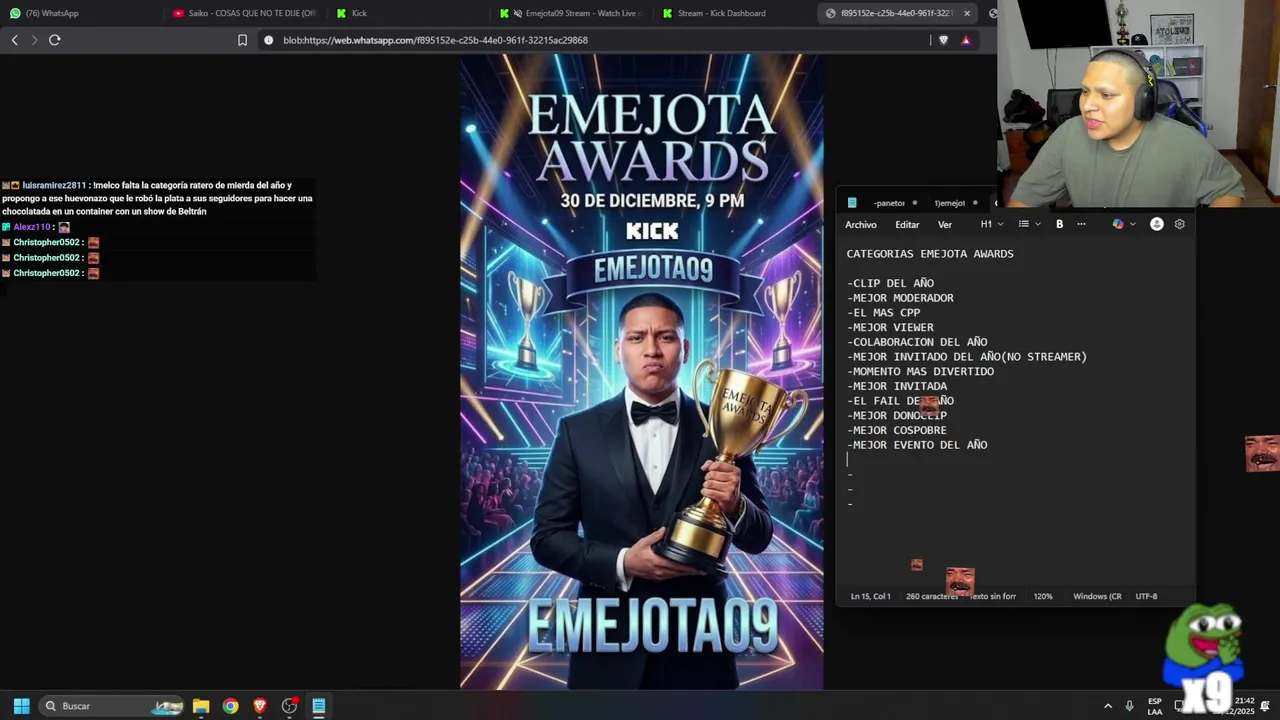1280x720 pixels.
Task: Open Notepad Ver menu
Action: (945, 224)
